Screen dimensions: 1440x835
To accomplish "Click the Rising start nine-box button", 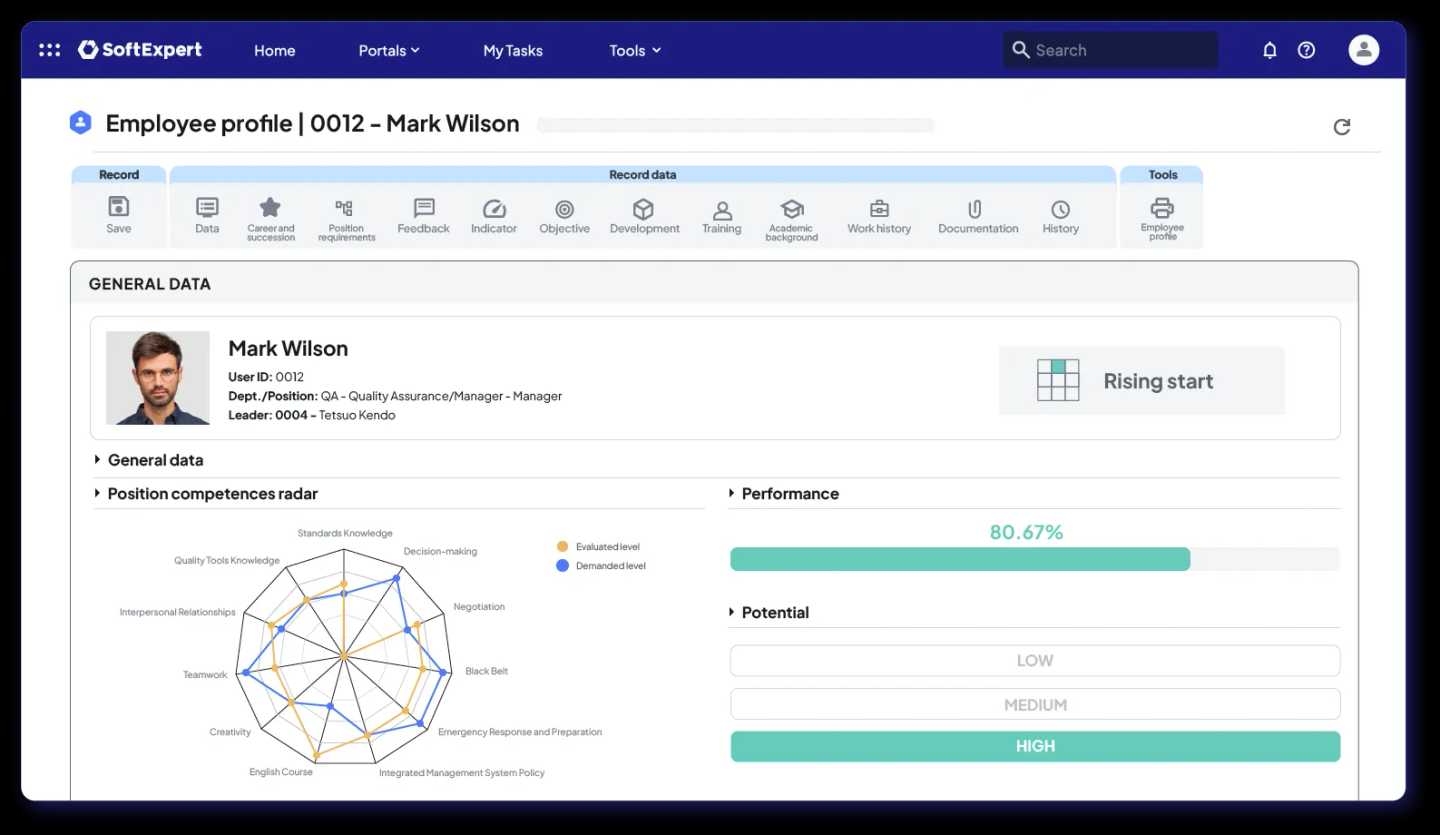I will [x=1141, y=381].
